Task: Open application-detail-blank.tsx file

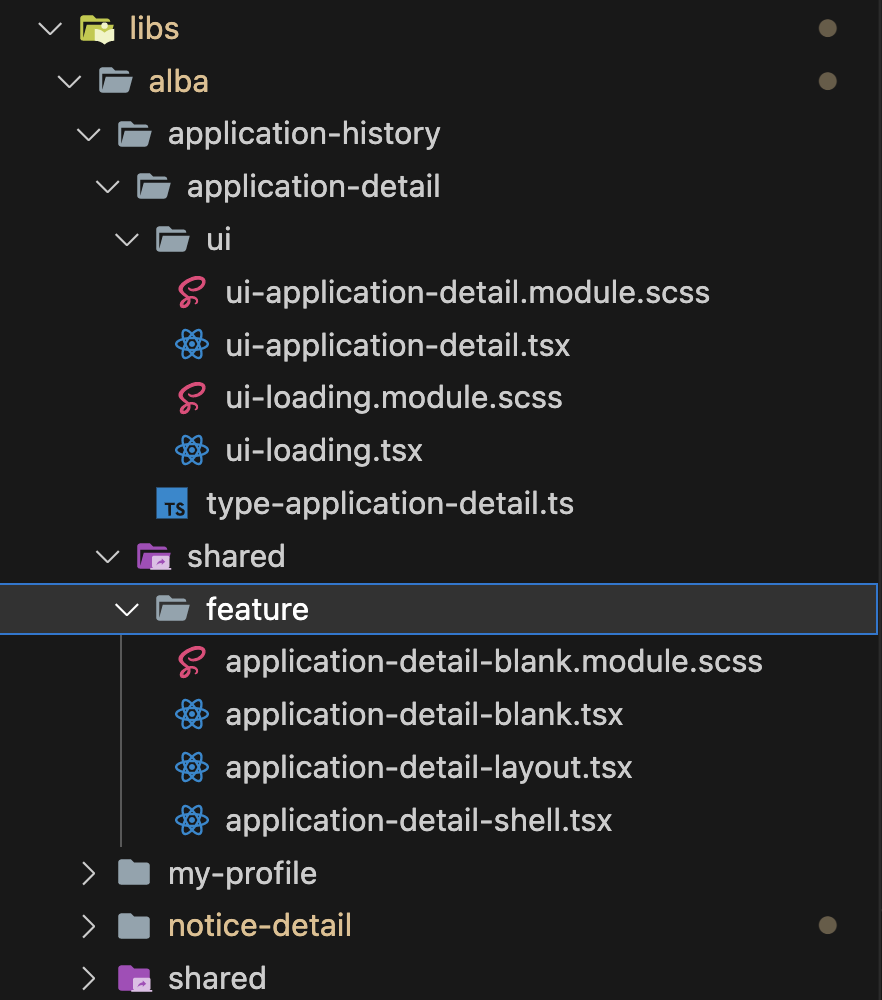Action: (x=424, y=715)
